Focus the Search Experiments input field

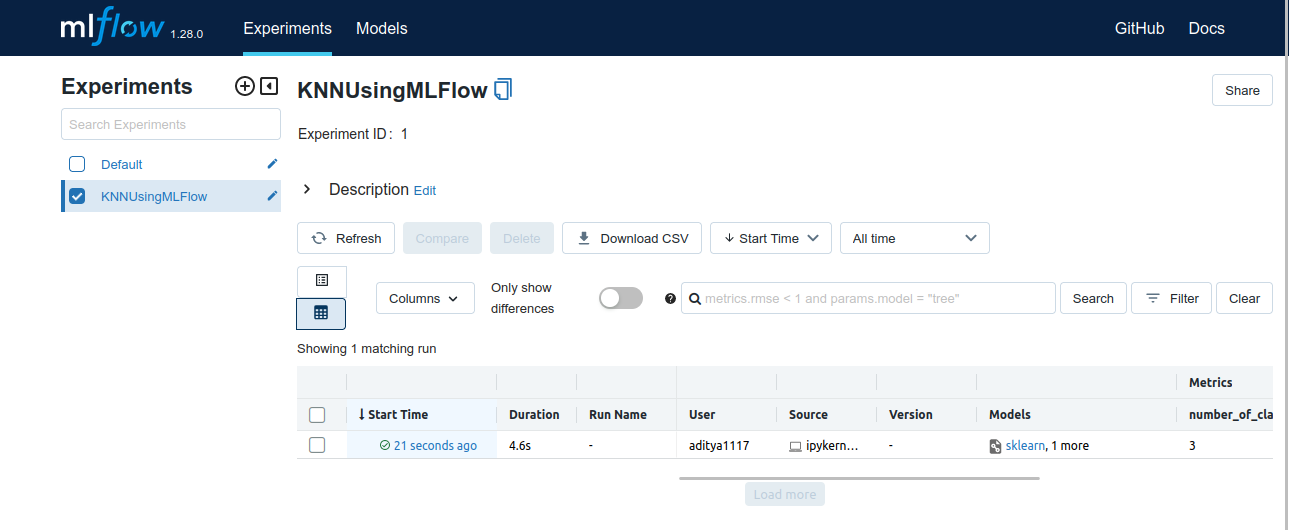(x=171, y=124)
